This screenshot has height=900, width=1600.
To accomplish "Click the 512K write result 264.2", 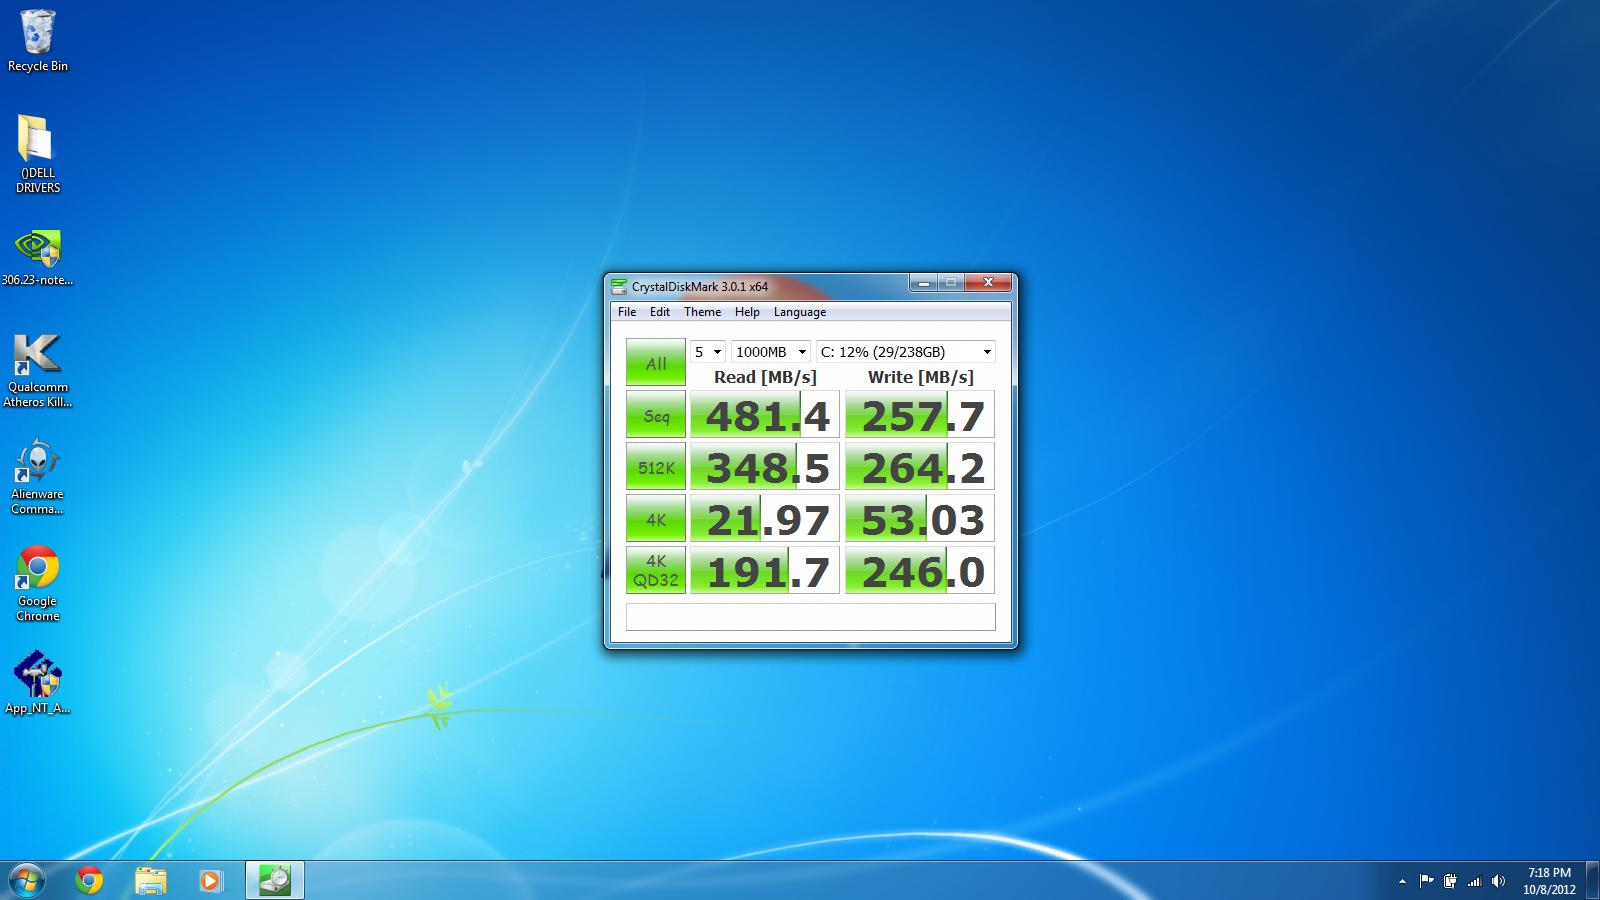I will tap(920, 467).
